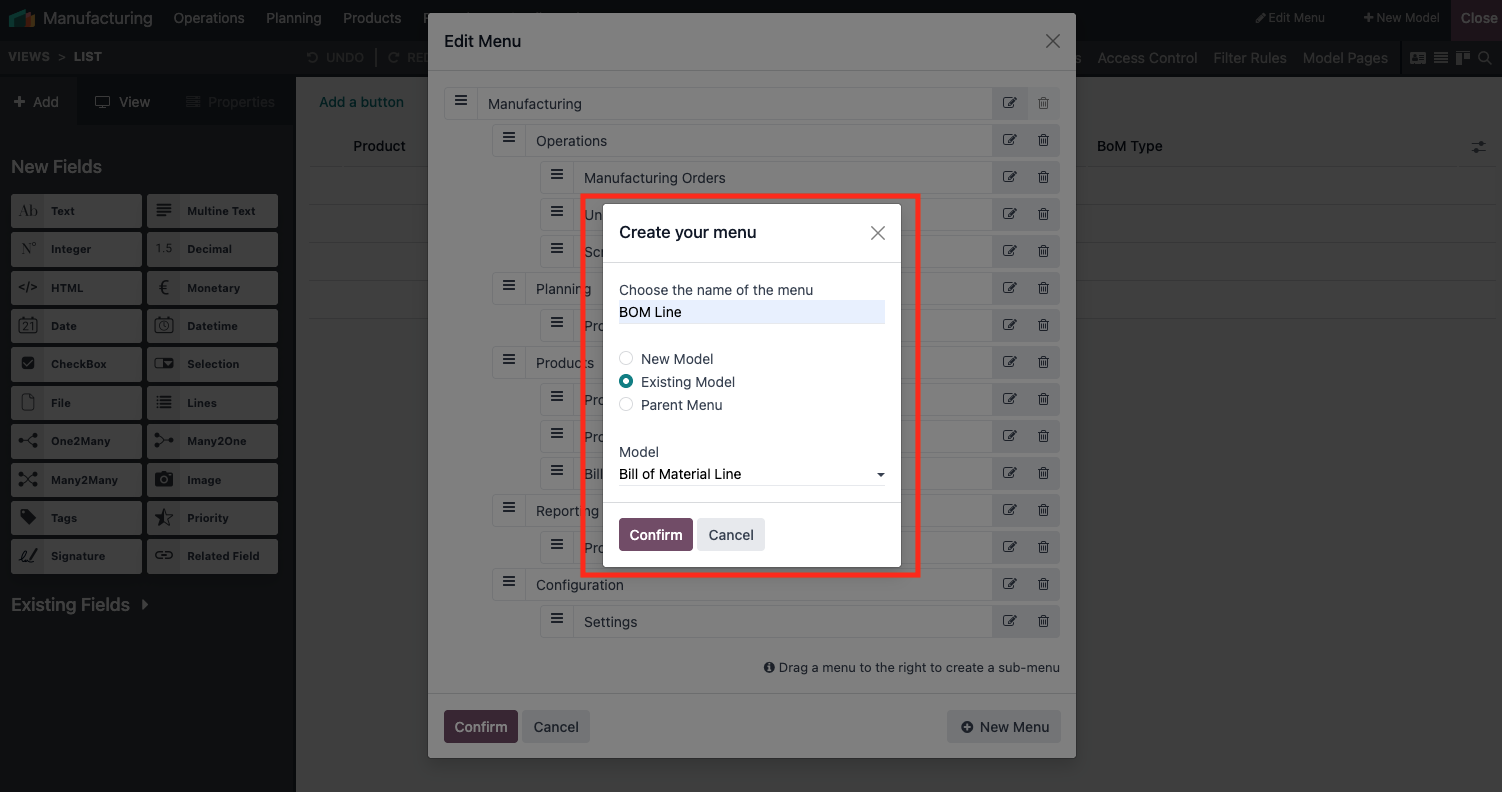Click the New Menu button

coord(1004,727)
